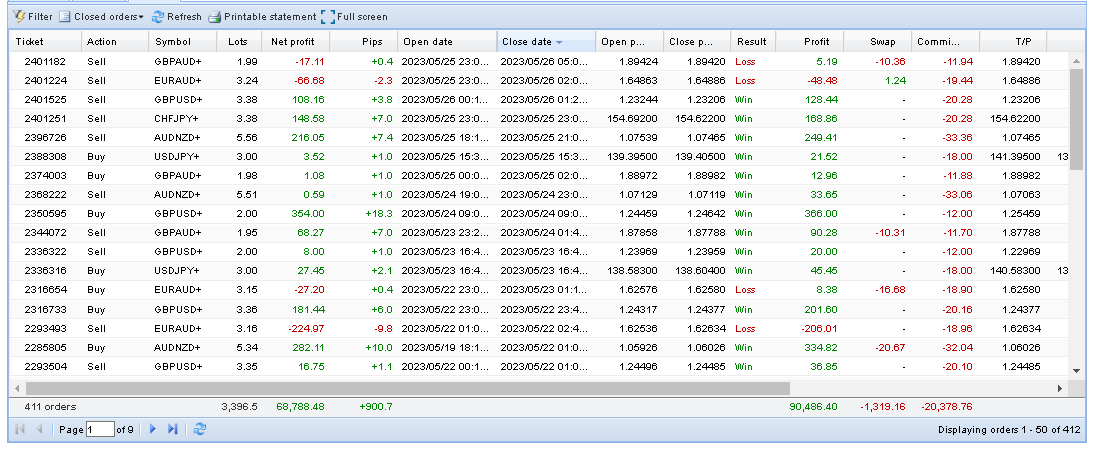Go to next page arrow
Image resolution: width=1102 pixels, height=455 pixels.
153,429
